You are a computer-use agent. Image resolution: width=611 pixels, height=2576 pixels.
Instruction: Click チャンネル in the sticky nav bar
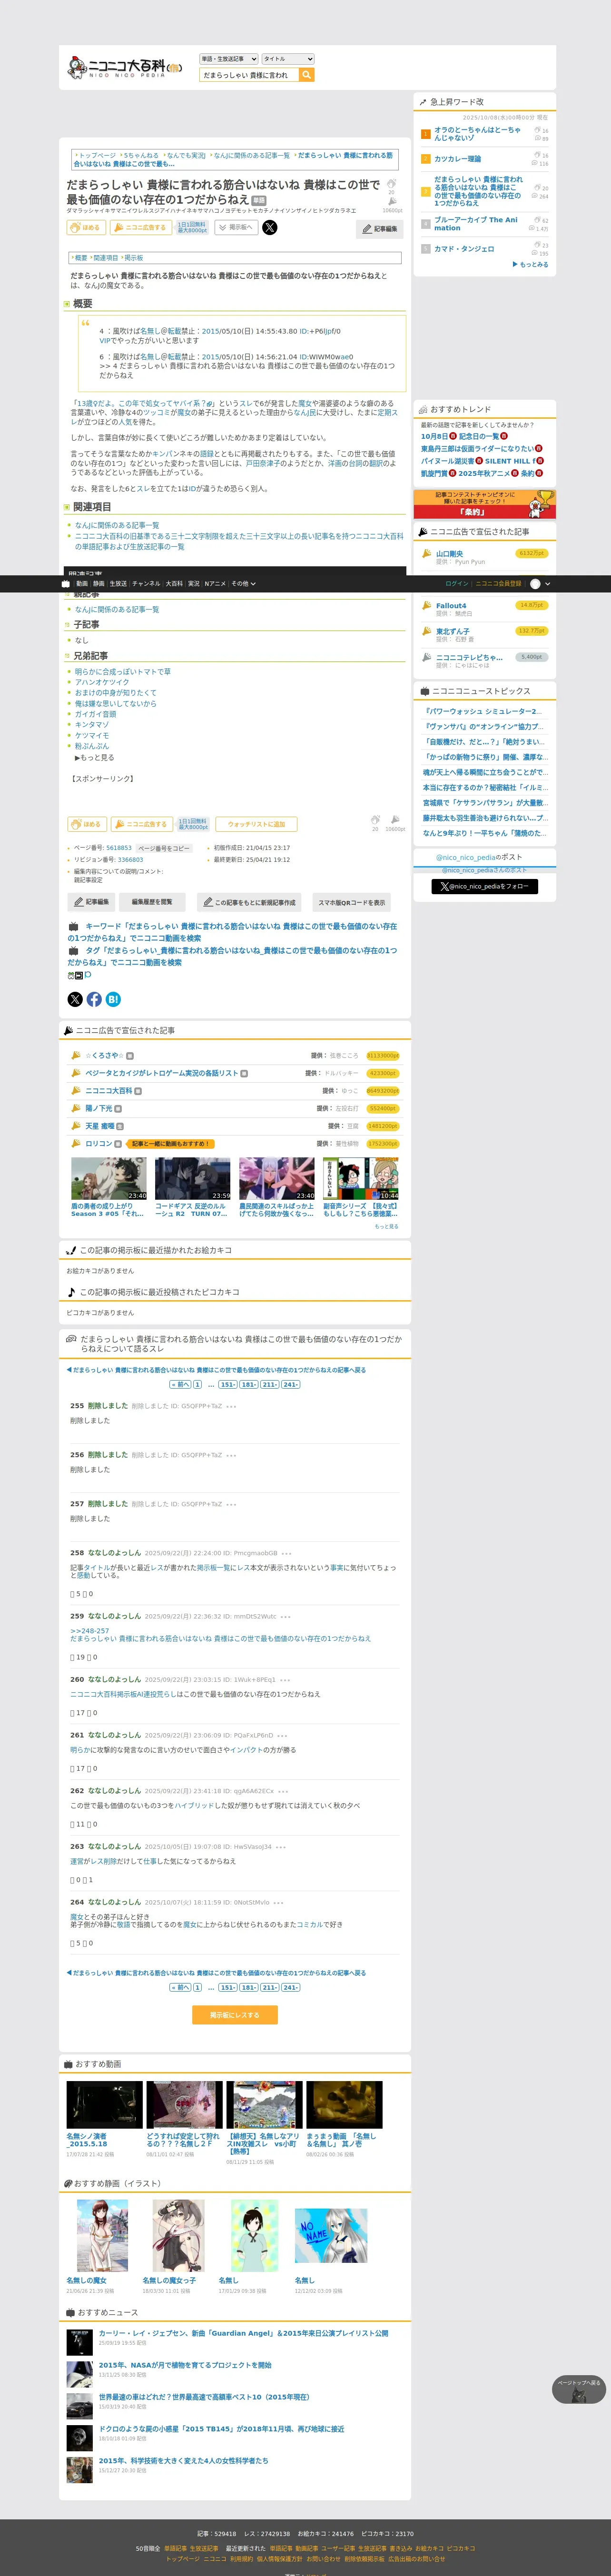146,583
